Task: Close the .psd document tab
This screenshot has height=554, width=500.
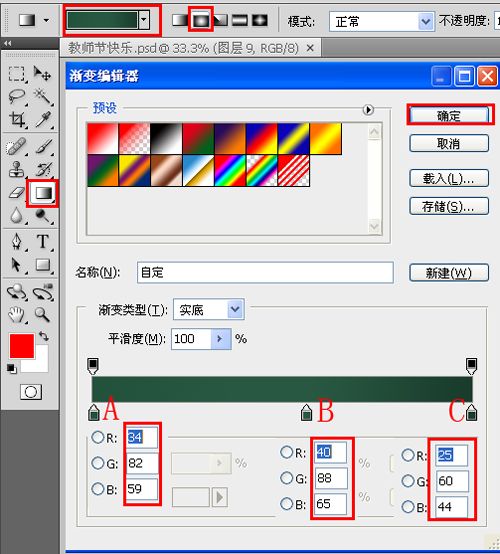Action: pos(310,48)
